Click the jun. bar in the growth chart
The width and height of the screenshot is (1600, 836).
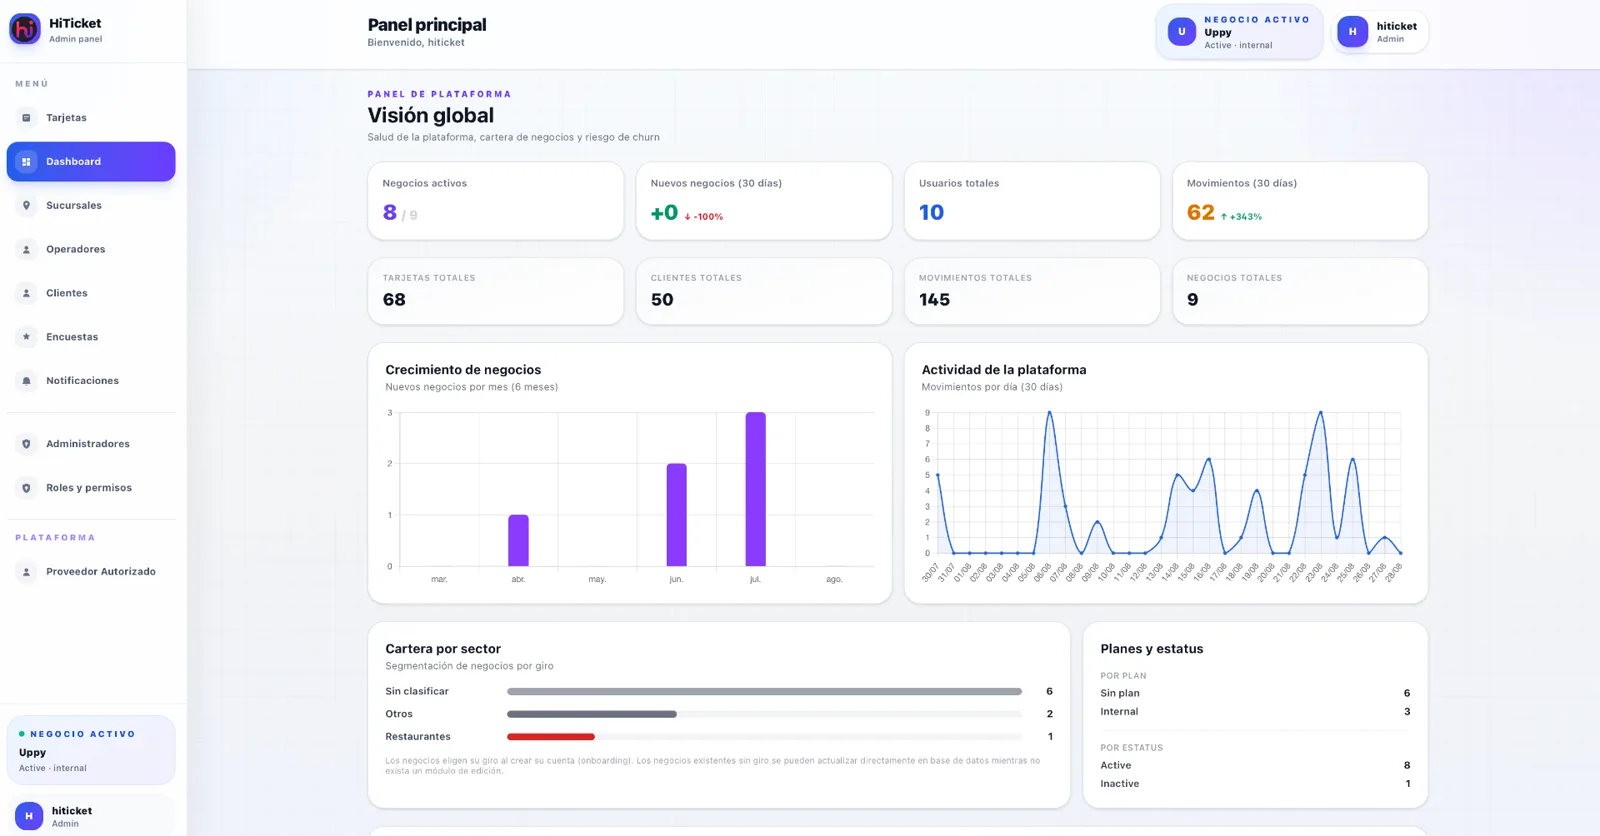pos(677,515)
